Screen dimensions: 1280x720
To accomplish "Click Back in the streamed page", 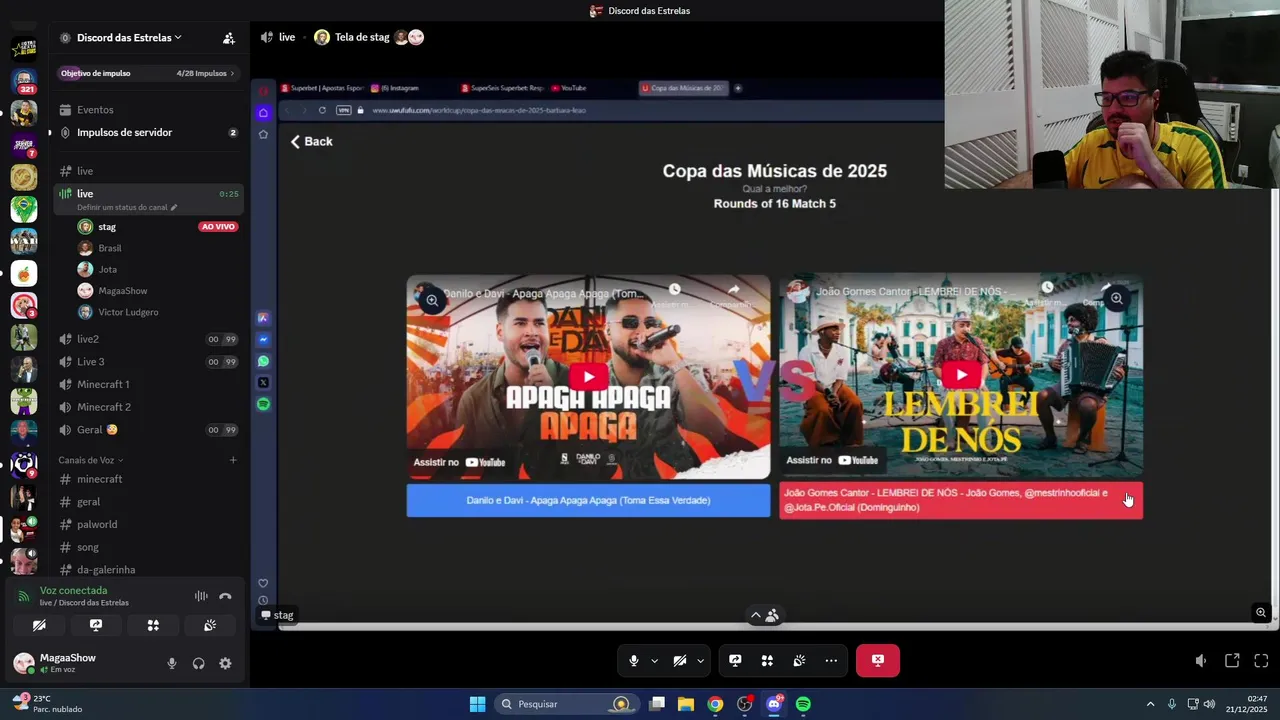I will 311,141.
